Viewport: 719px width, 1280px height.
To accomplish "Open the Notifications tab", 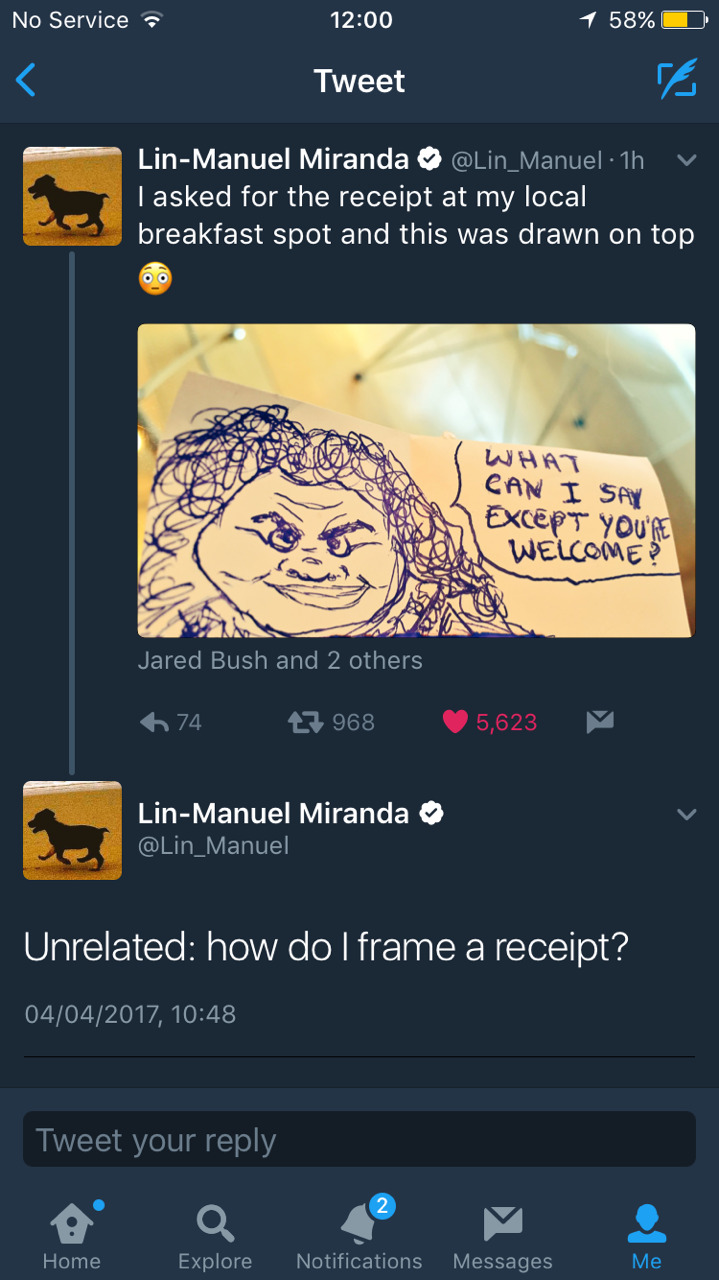I will [359, 1236].
